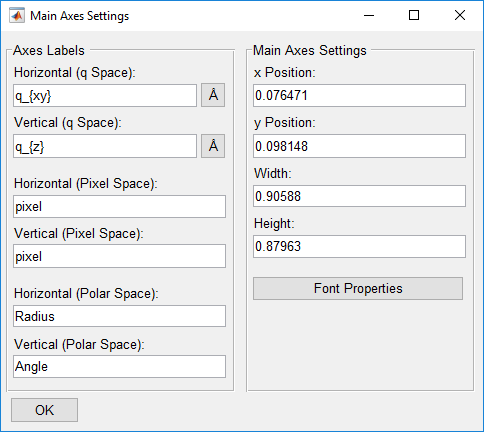Click the Height field with 0.87963
The width and height of the screenshot is (484, 432).
359,246
